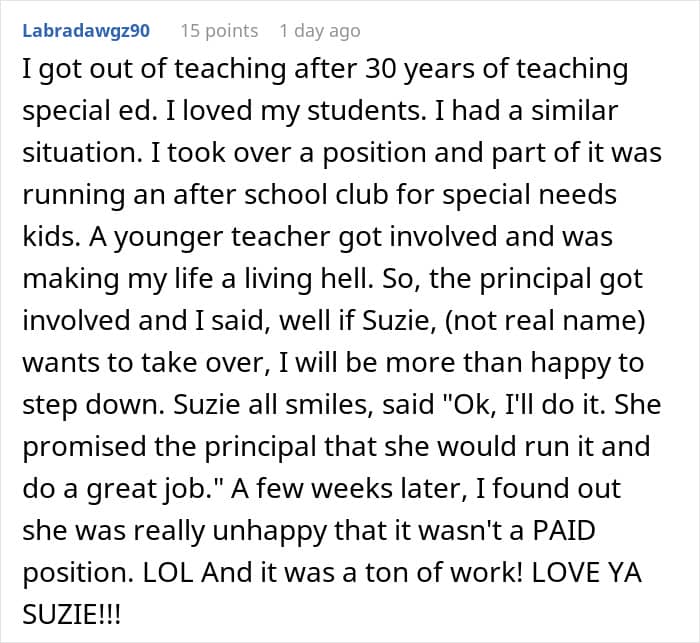The image size is (700, 643).
Task: Click the phrase 'similar' ending the second line
Action: pyautogui.click(x=574, y=111)
